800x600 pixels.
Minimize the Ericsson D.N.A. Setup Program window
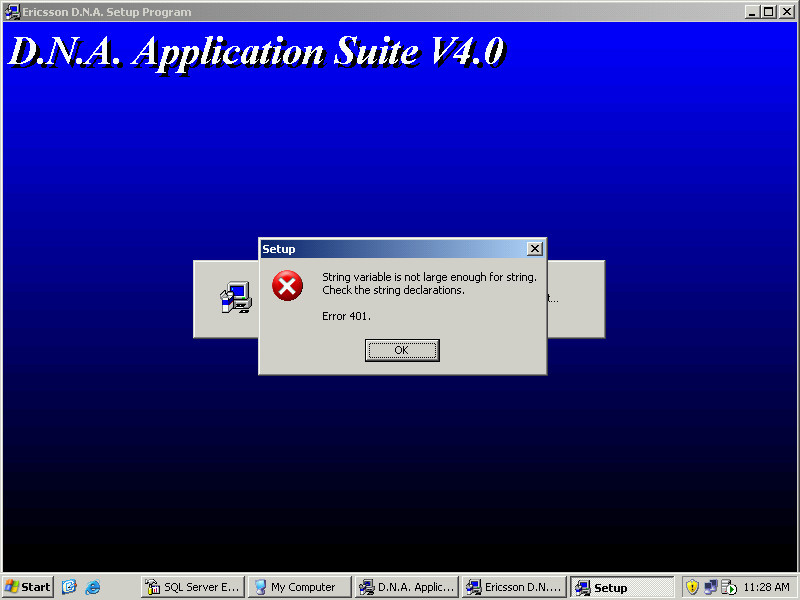coord(752,12)
